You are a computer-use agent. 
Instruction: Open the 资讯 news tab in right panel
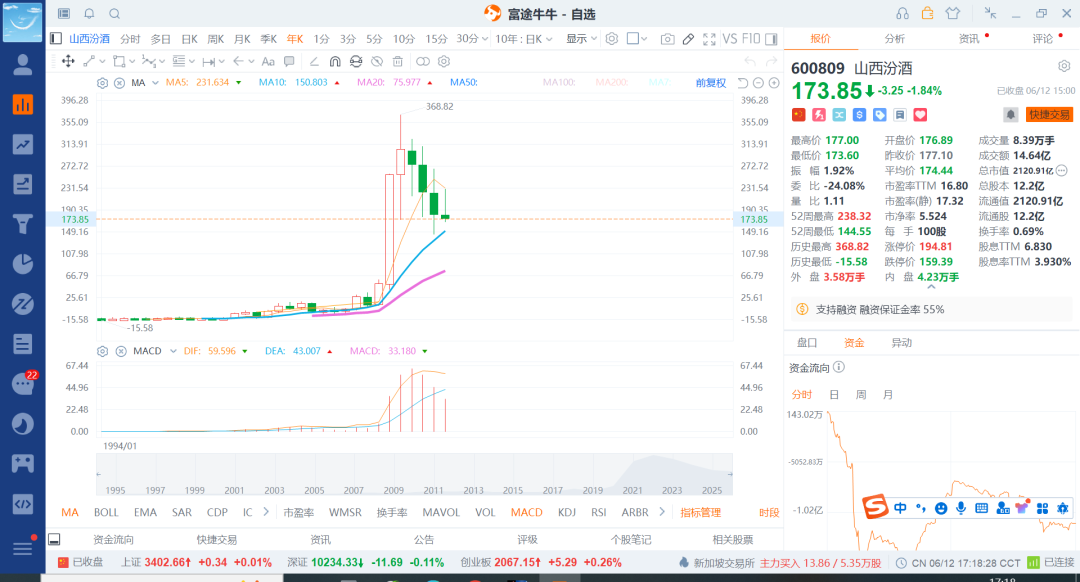(x=968, y=39)
